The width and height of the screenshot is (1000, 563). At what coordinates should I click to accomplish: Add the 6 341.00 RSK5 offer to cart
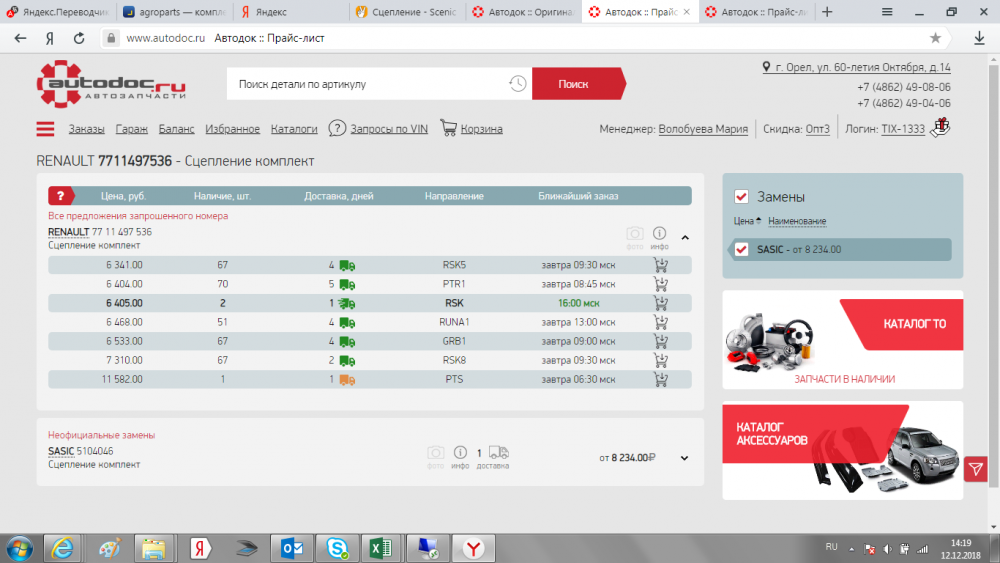661,265
